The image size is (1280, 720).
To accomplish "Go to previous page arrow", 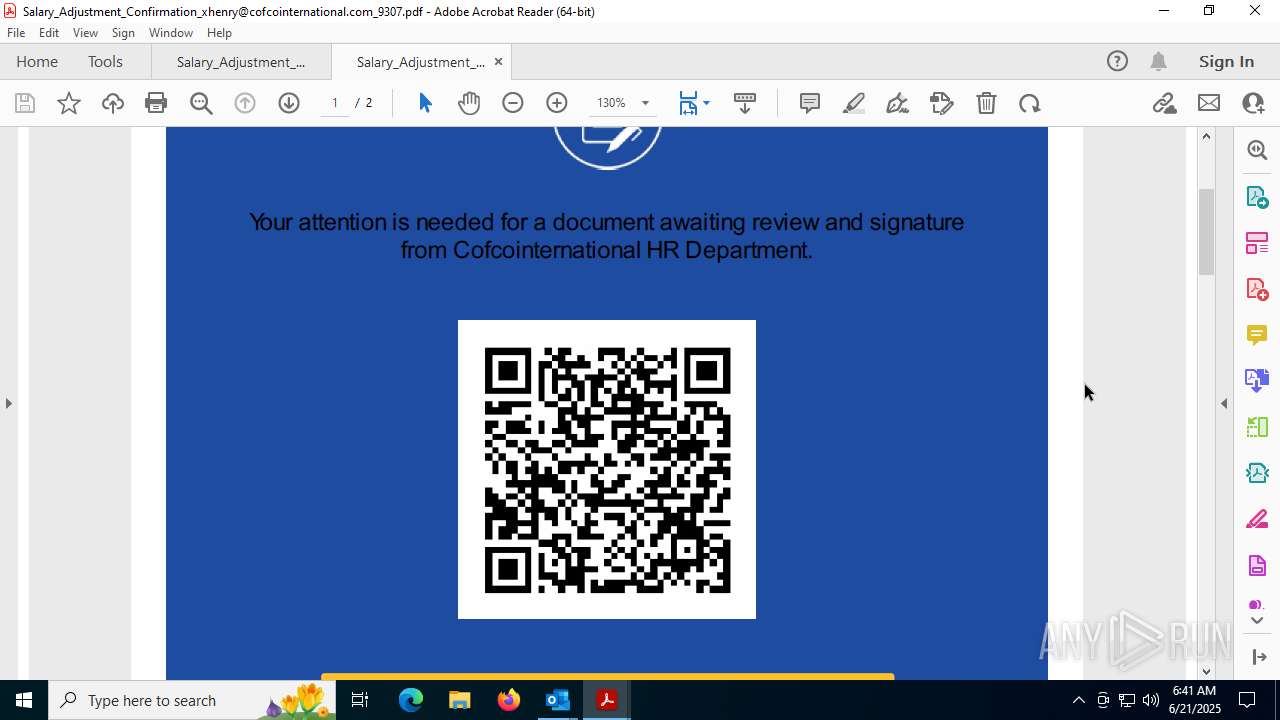I will point(245,103).
